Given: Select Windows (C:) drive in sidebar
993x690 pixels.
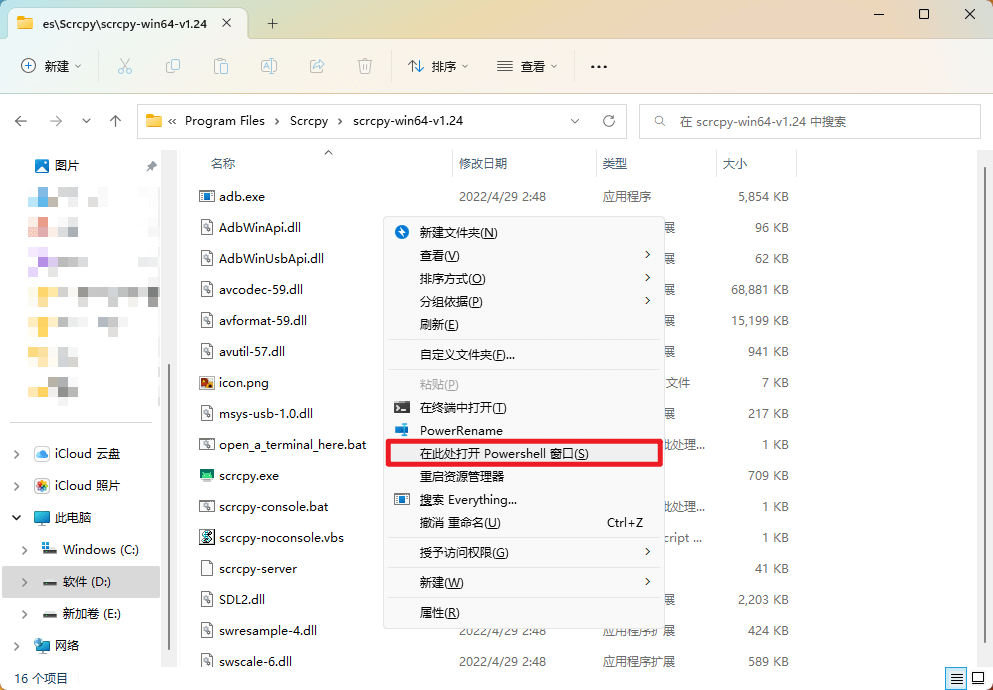Looking at the screenshot, I should pyautogui.click(x=100, y=550).
